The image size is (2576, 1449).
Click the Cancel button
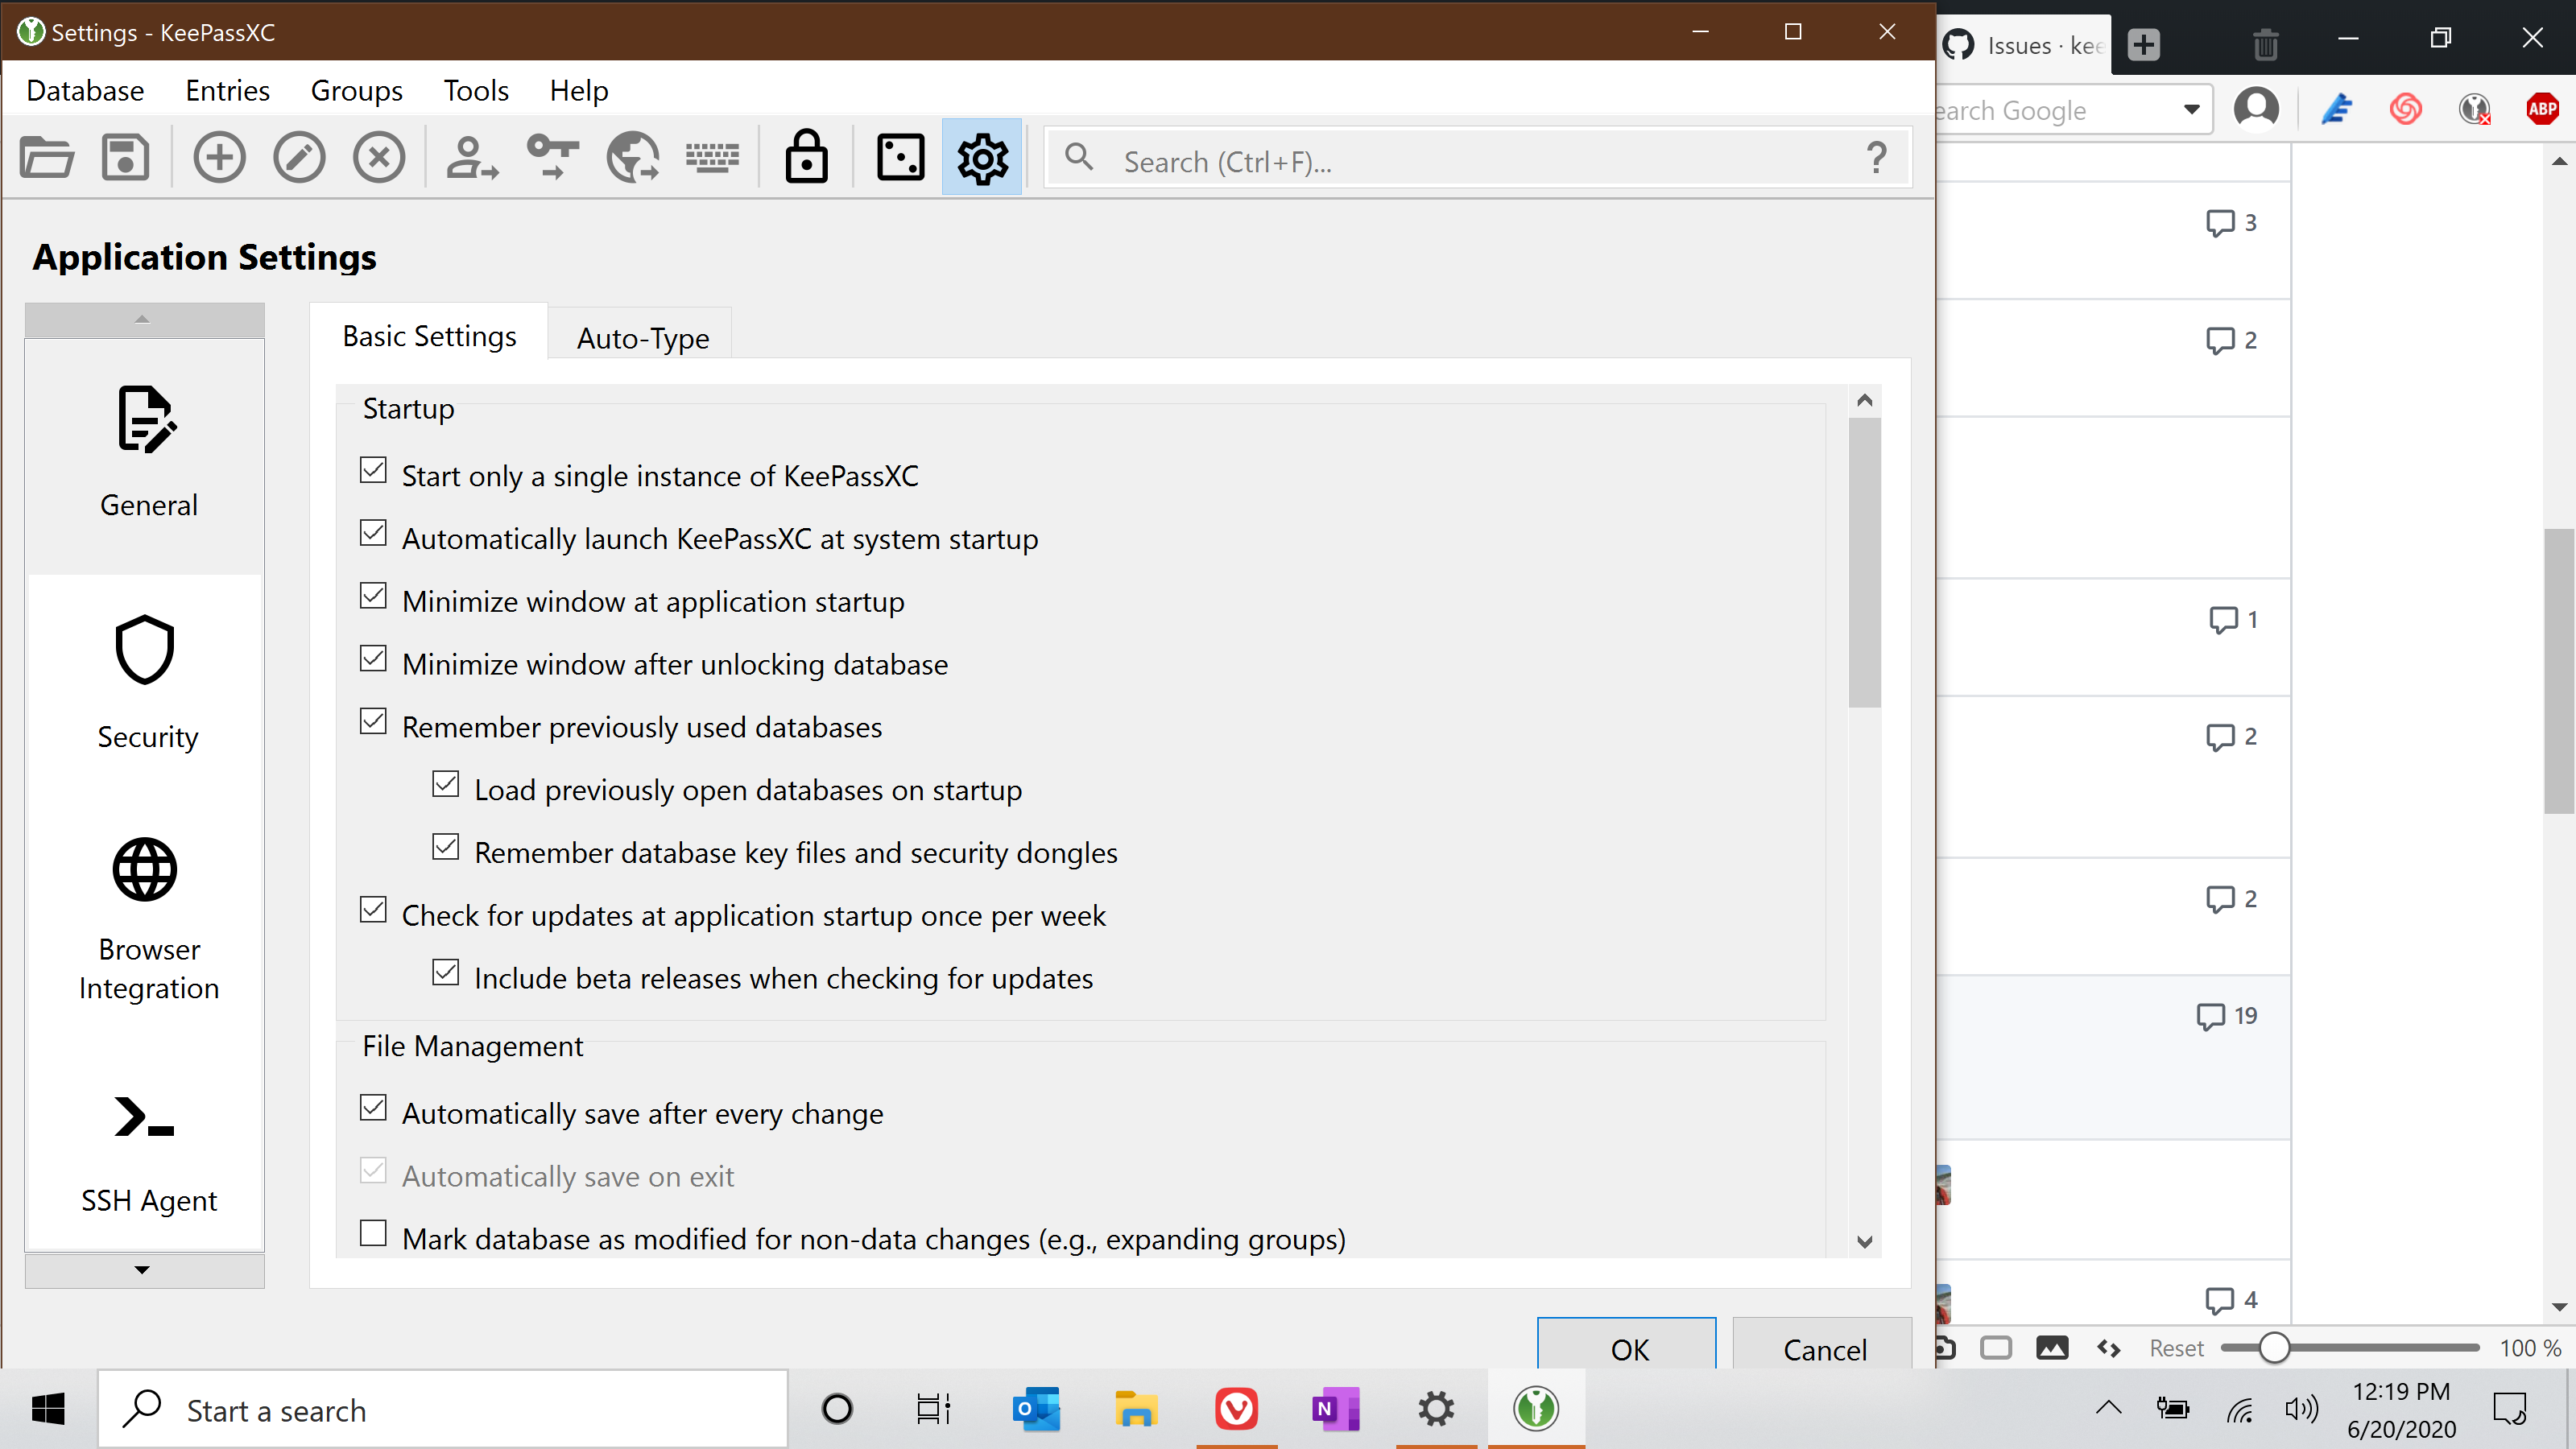point(1823,1348)
